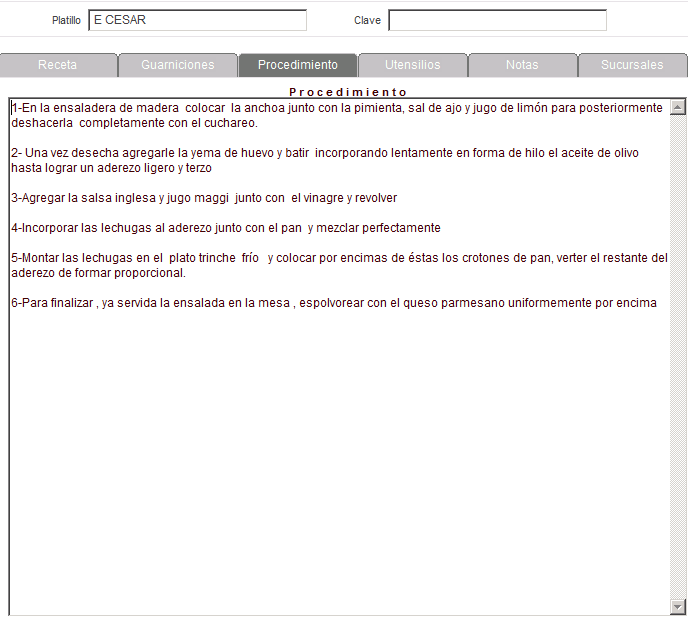Place cursor in step 2 about yema de huevo
Viewport: 688px width, 618px height.
(300, 153)
